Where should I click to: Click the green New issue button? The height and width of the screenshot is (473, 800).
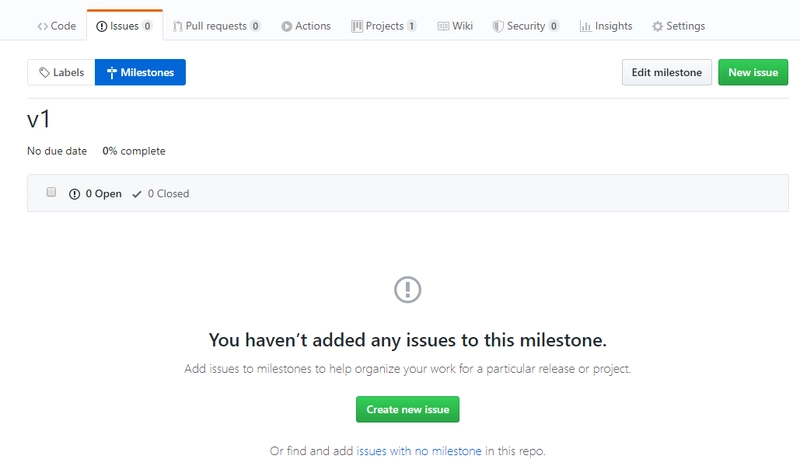coord(753,72)
